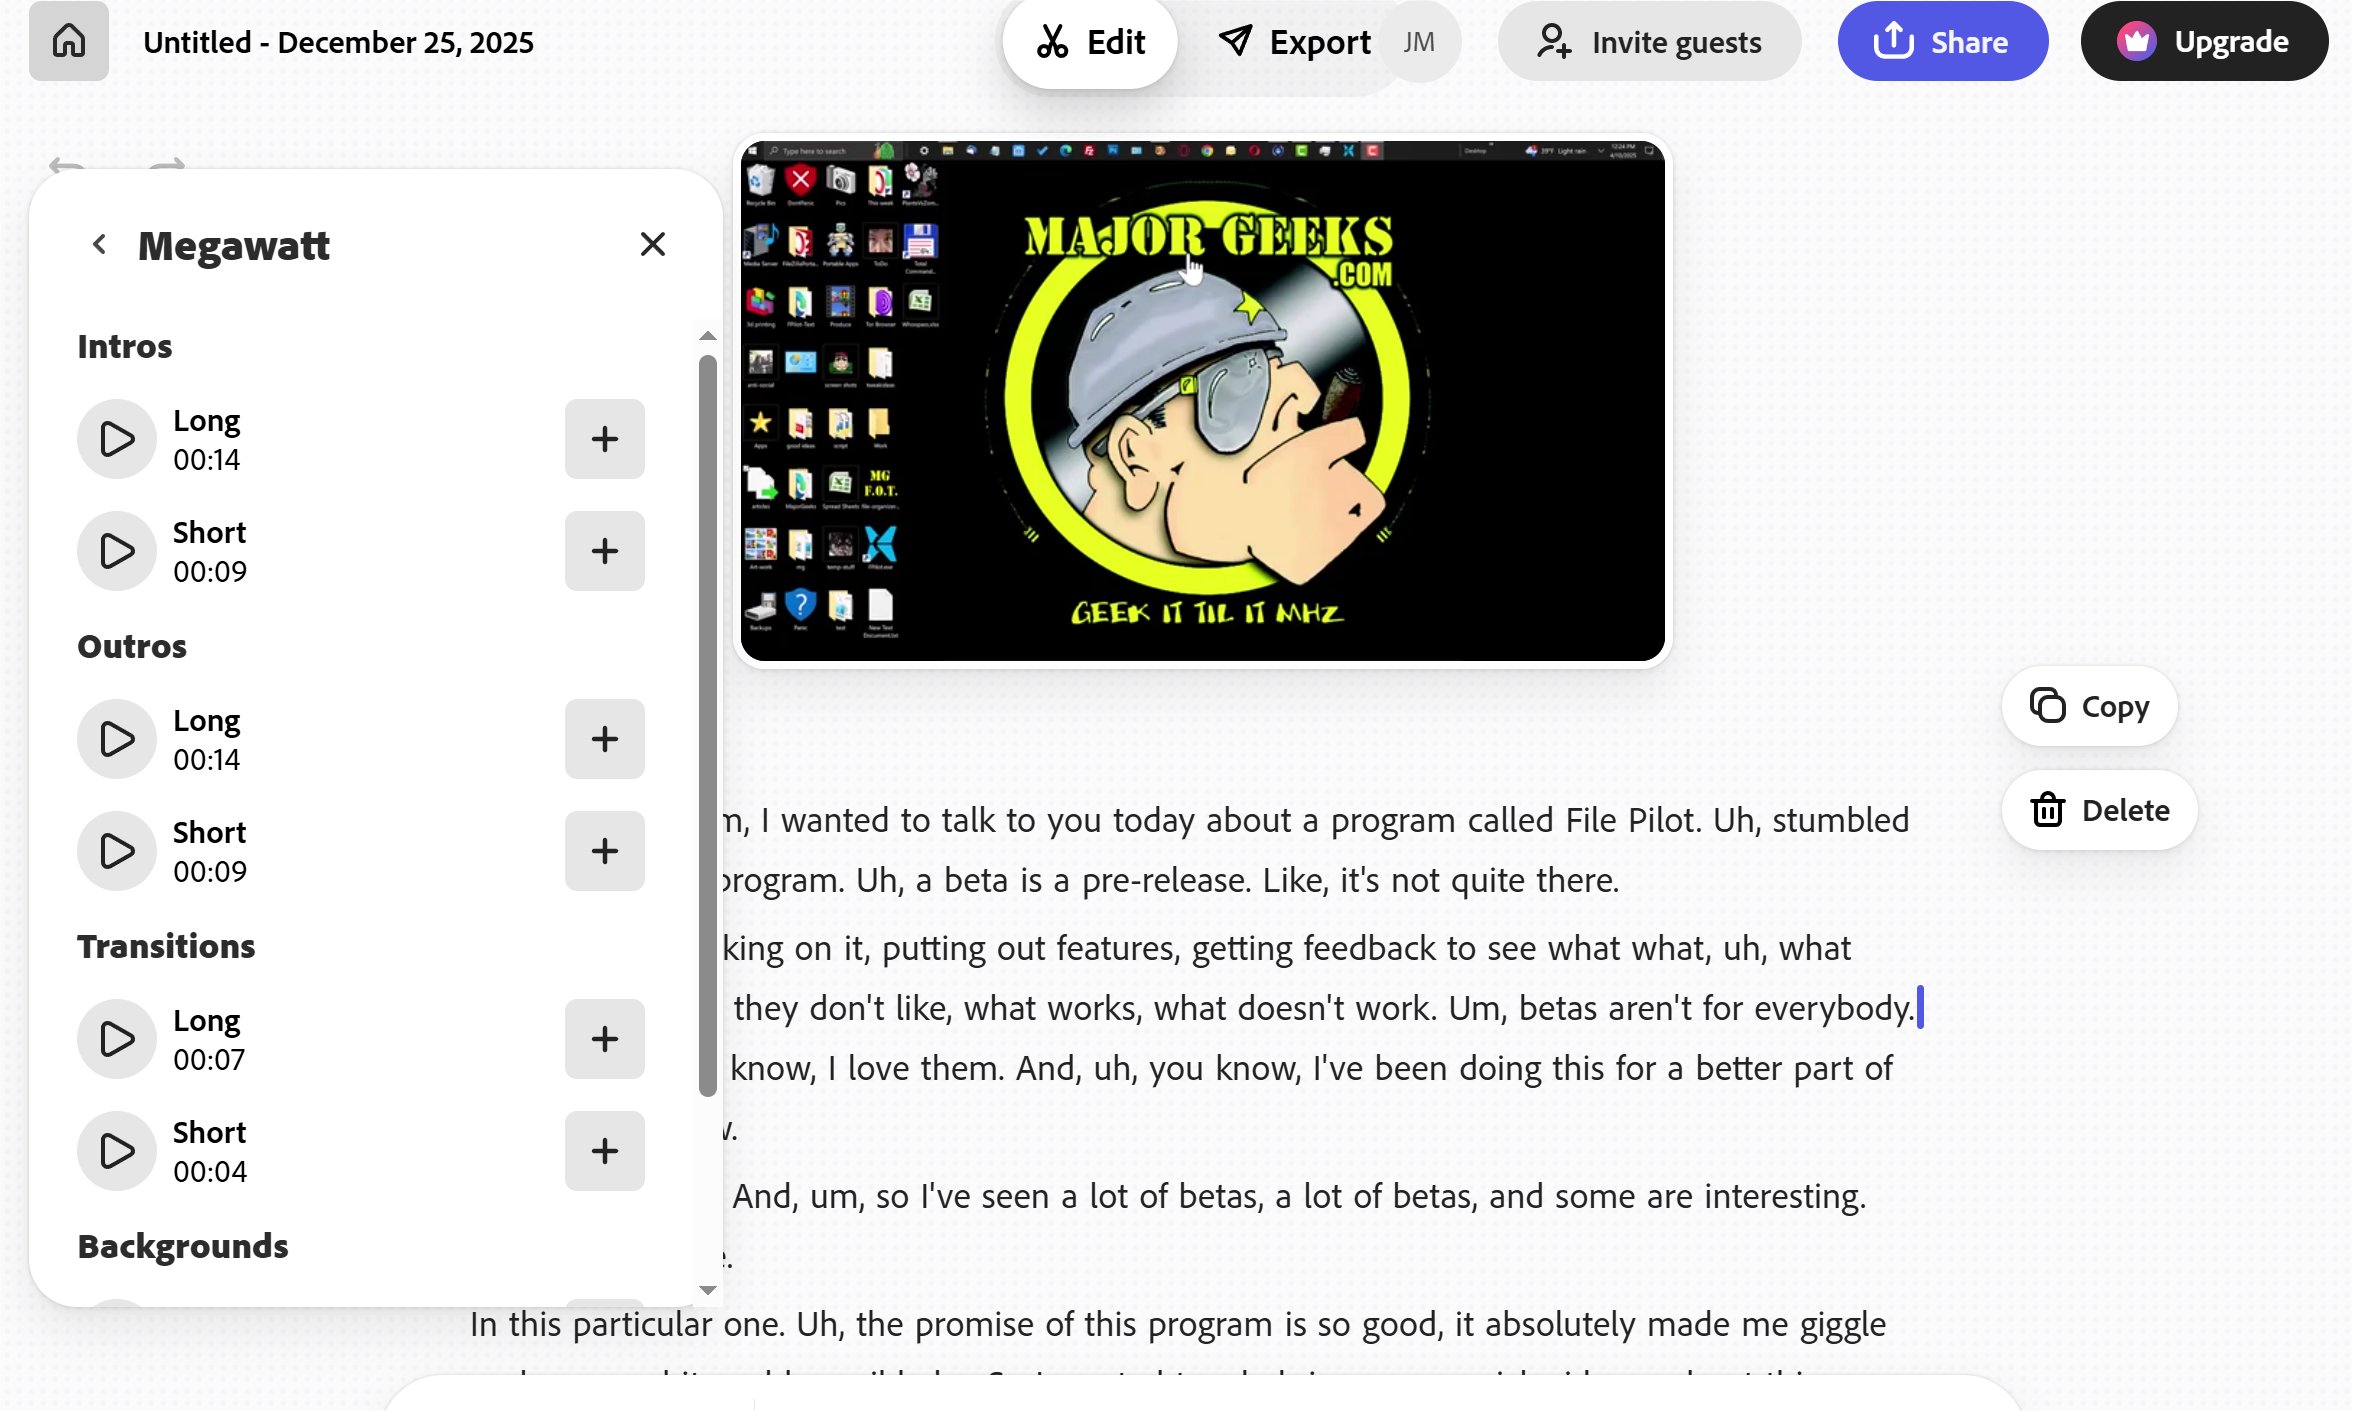Add the Short intro to project
Image resolution: width=2353 pixels, height=1411 pixels.
[x=604, y=551]
